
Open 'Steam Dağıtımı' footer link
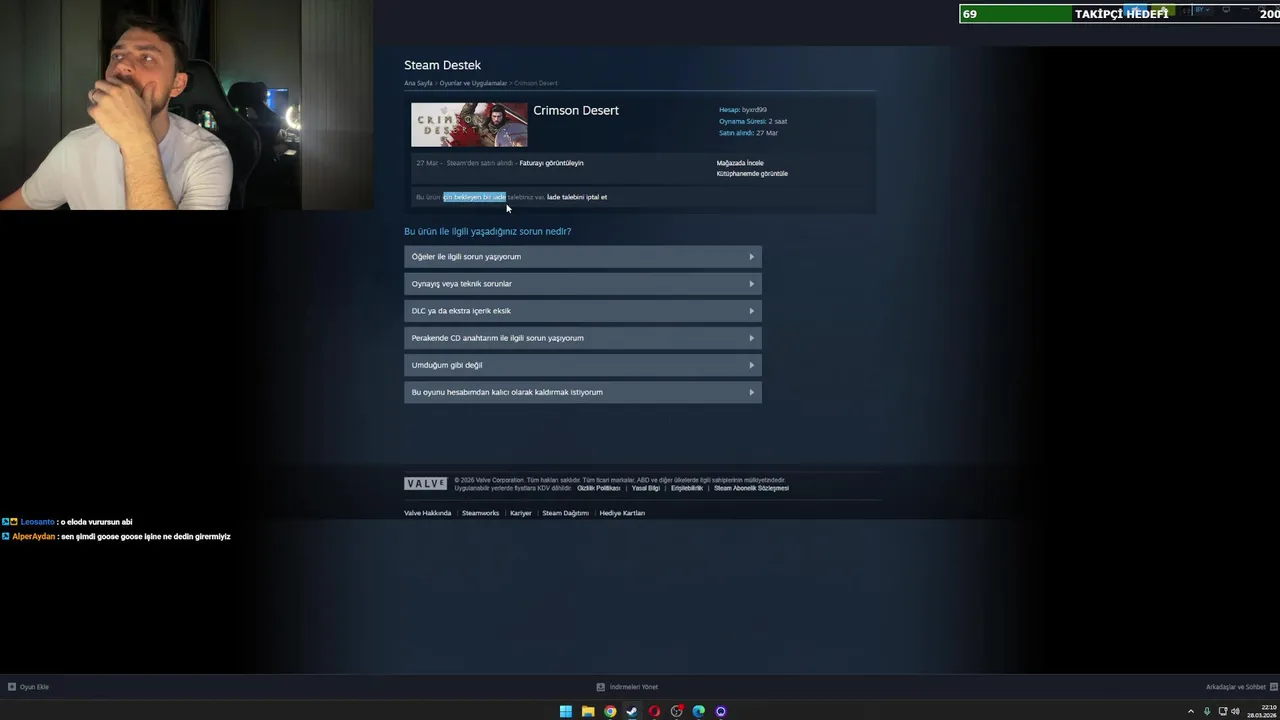tap(565, 513)
